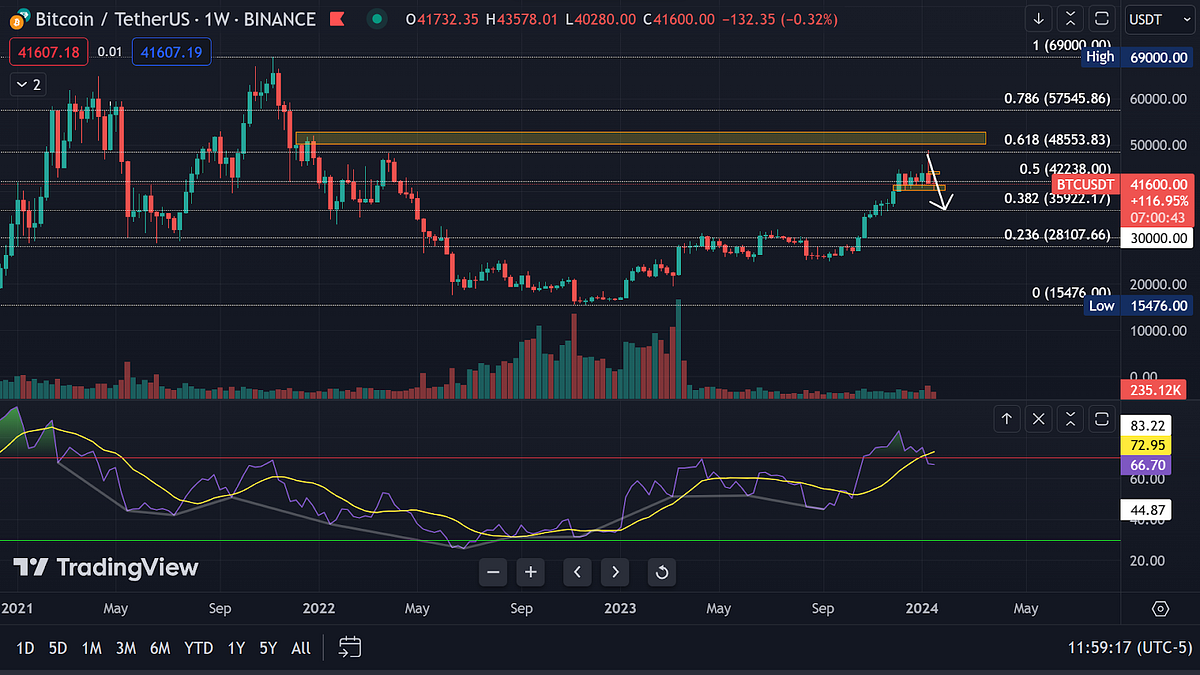Move indicator pane up with the arrow icon
The width and height of the screenshot is (1200, 675).
[x=1007, y=418]
